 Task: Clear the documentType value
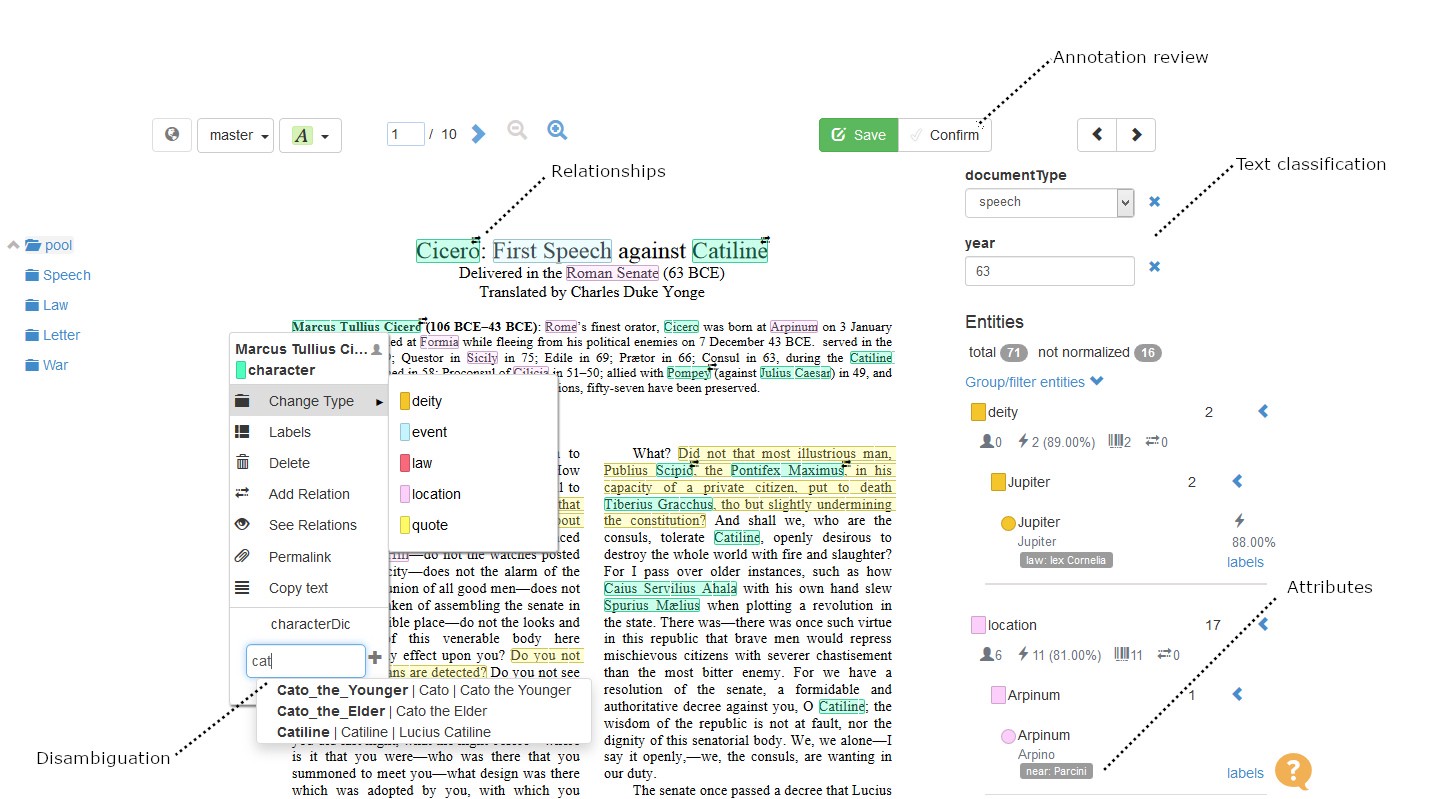[x=1154, y=202]
